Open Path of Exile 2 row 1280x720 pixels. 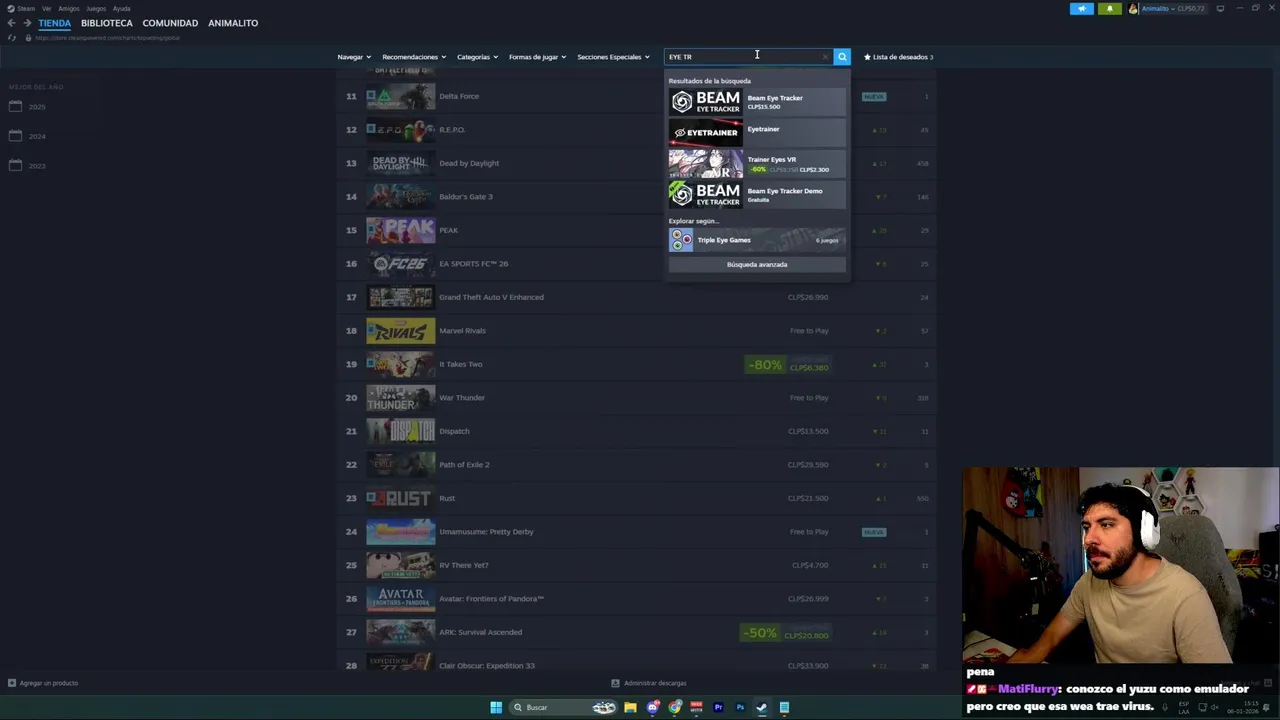point(636,464)
